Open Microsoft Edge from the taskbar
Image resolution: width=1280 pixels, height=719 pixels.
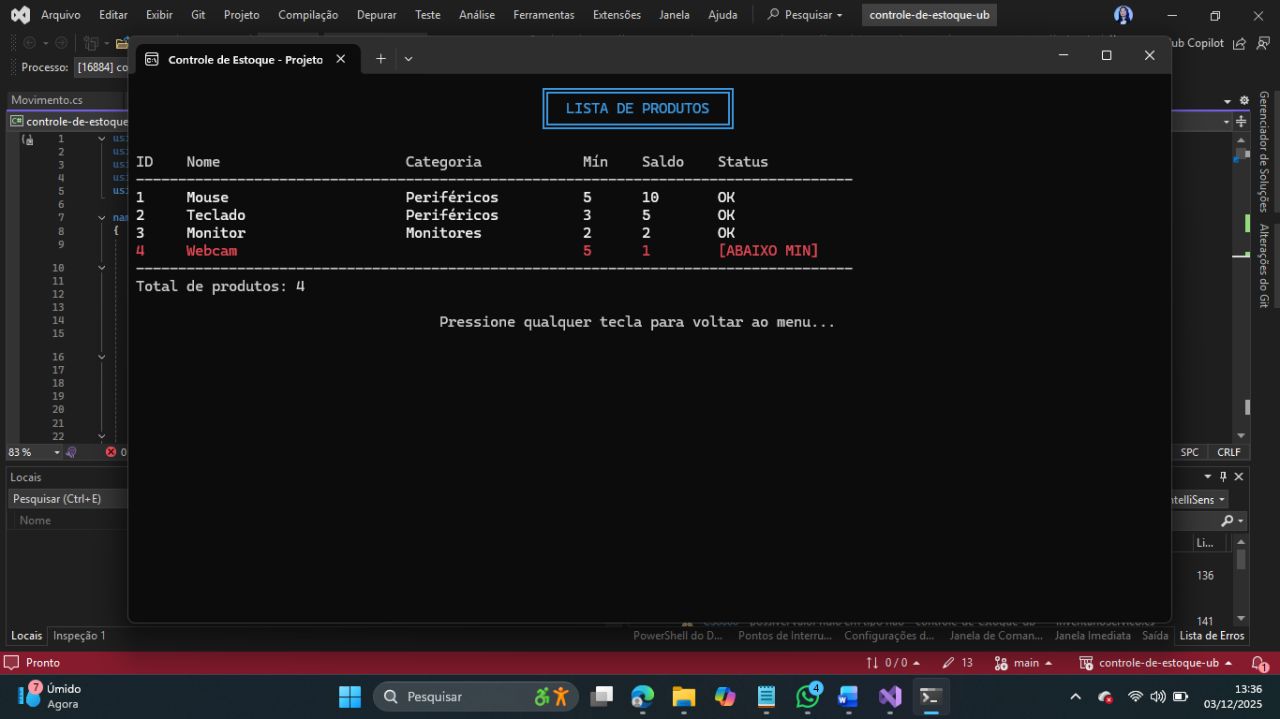[642, 696]
